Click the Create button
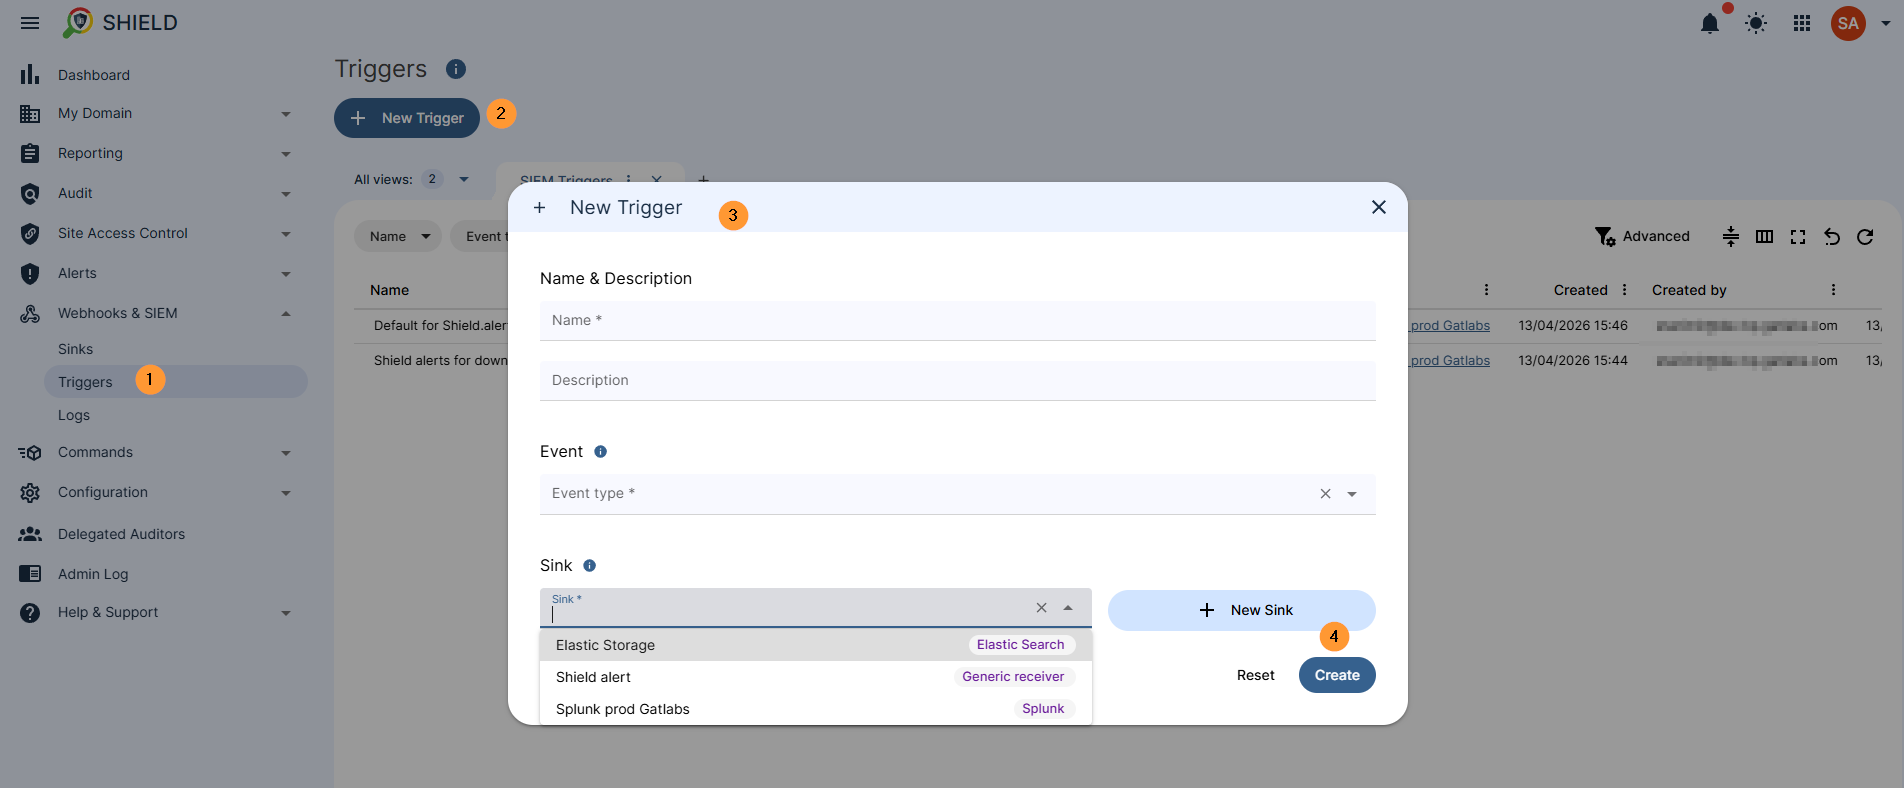The image size is (1904, 788). (x=1337, y=675)
